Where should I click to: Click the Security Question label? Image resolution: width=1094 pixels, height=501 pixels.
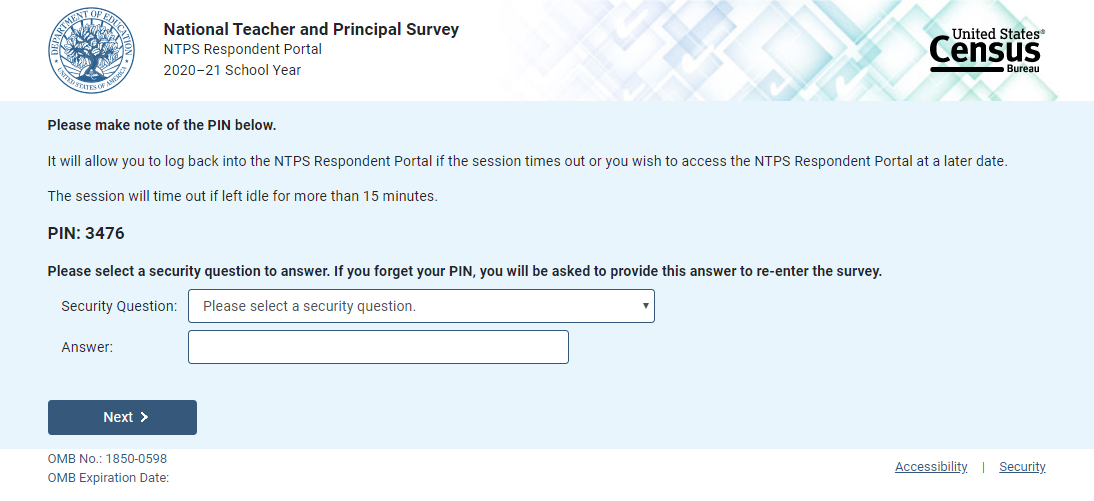(119, 306)
